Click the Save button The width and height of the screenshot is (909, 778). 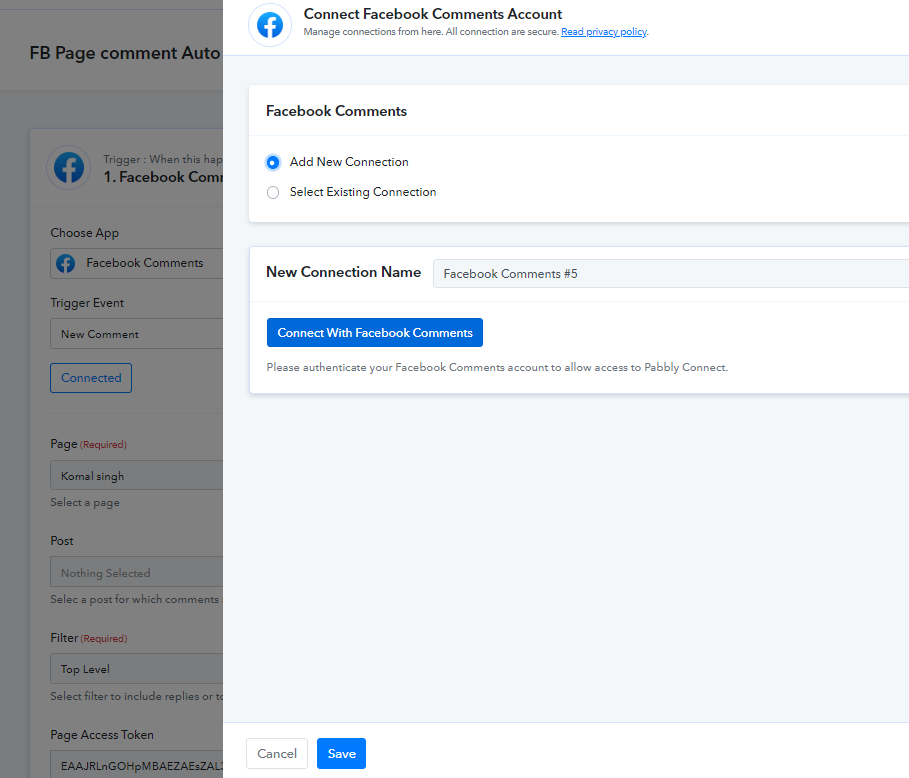341,754
